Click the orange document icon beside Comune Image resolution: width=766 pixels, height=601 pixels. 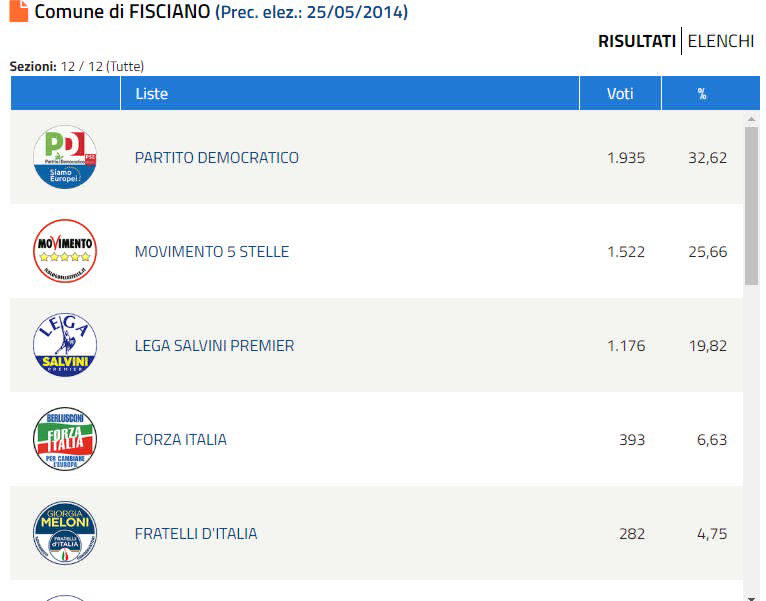(19, 12)
